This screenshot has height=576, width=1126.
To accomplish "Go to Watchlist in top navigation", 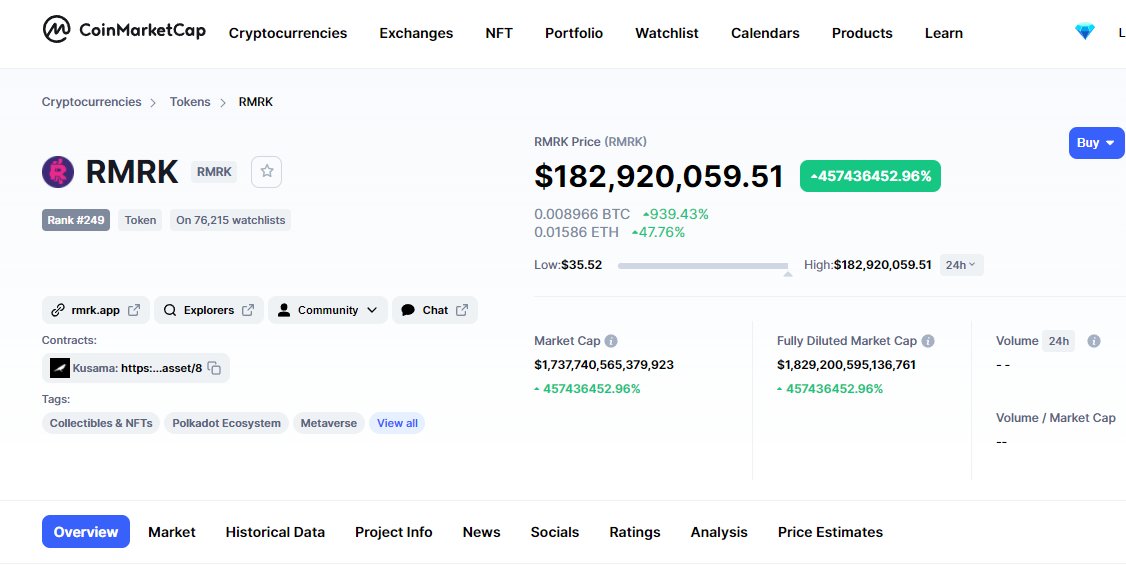I will 667,33.
